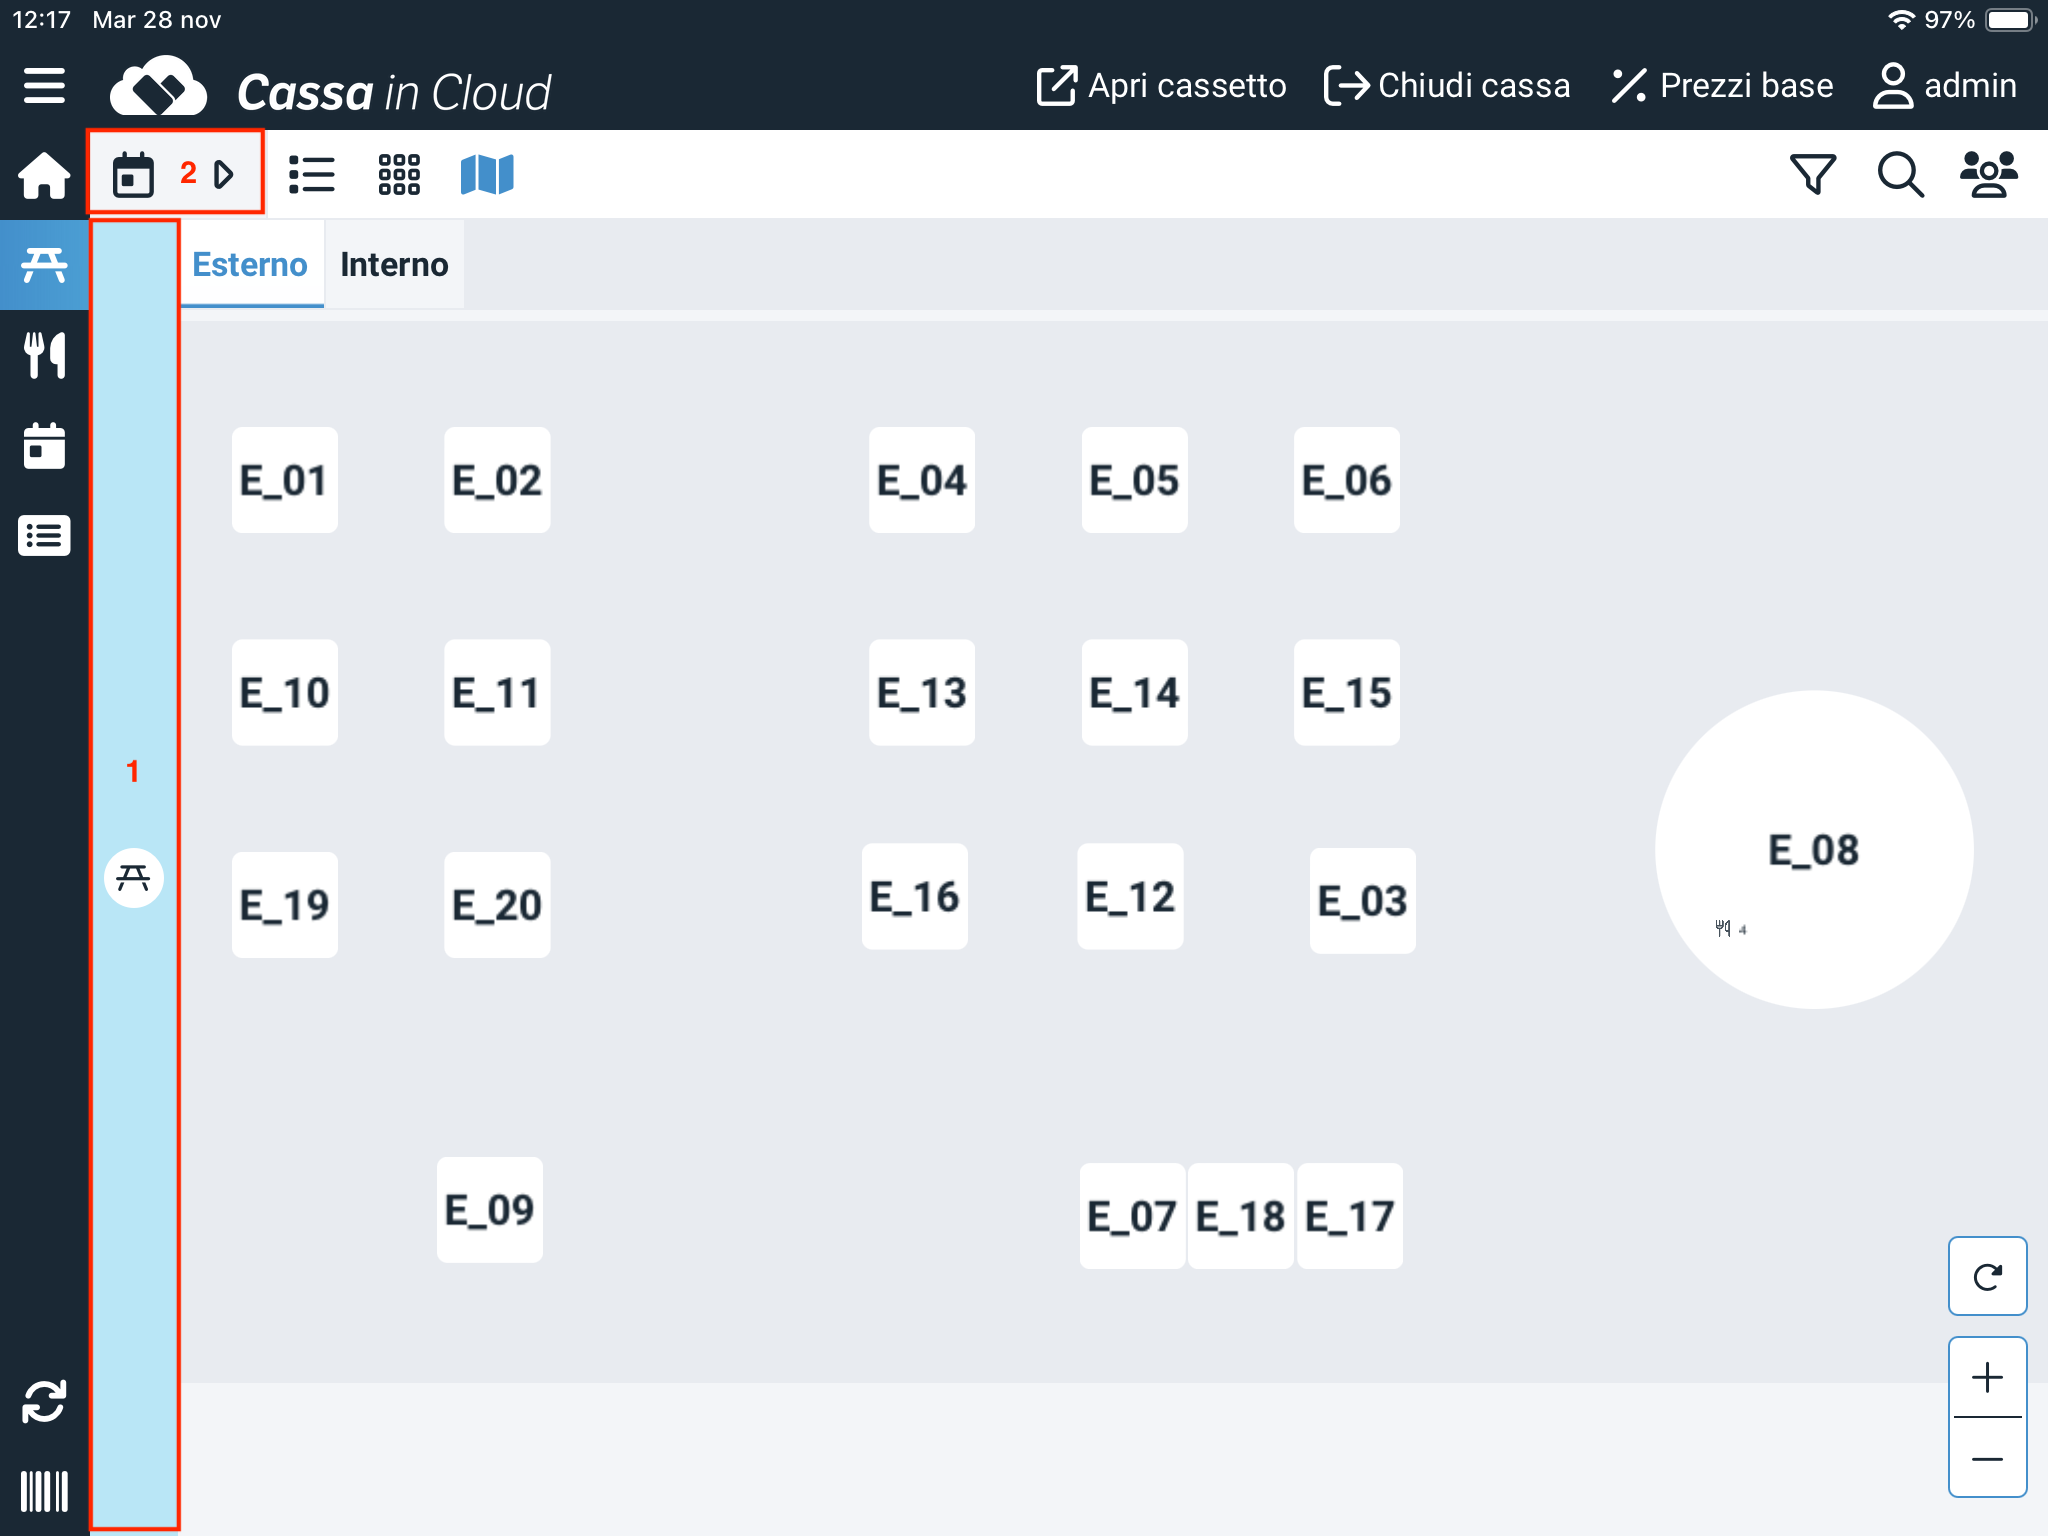Open Prezzi base price list selector
This screenshot has width=2048, height=1536.
click(x=1722, y=86)
